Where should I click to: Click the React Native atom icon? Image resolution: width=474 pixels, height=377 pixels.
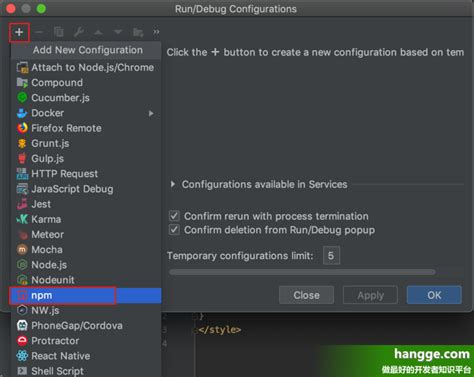22,356
